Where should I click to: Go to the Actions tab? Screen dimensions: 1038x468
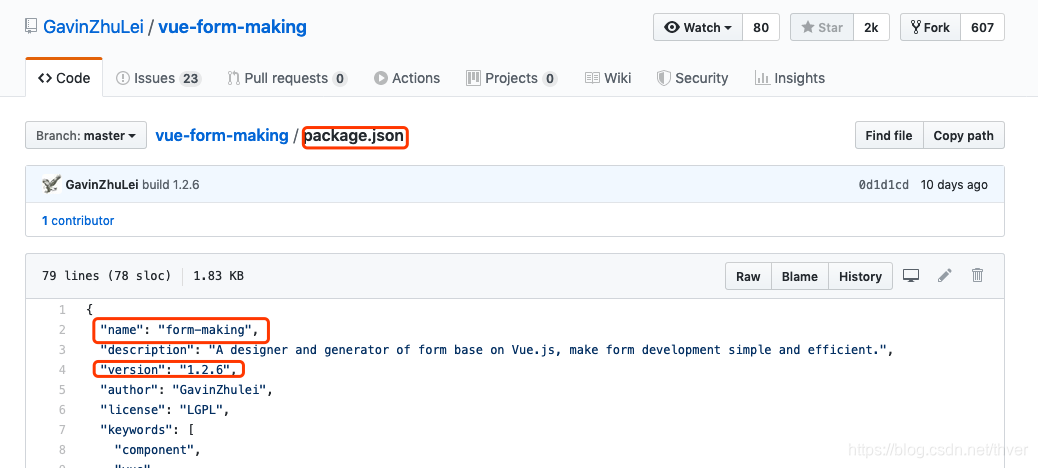(x=407, y=78)
